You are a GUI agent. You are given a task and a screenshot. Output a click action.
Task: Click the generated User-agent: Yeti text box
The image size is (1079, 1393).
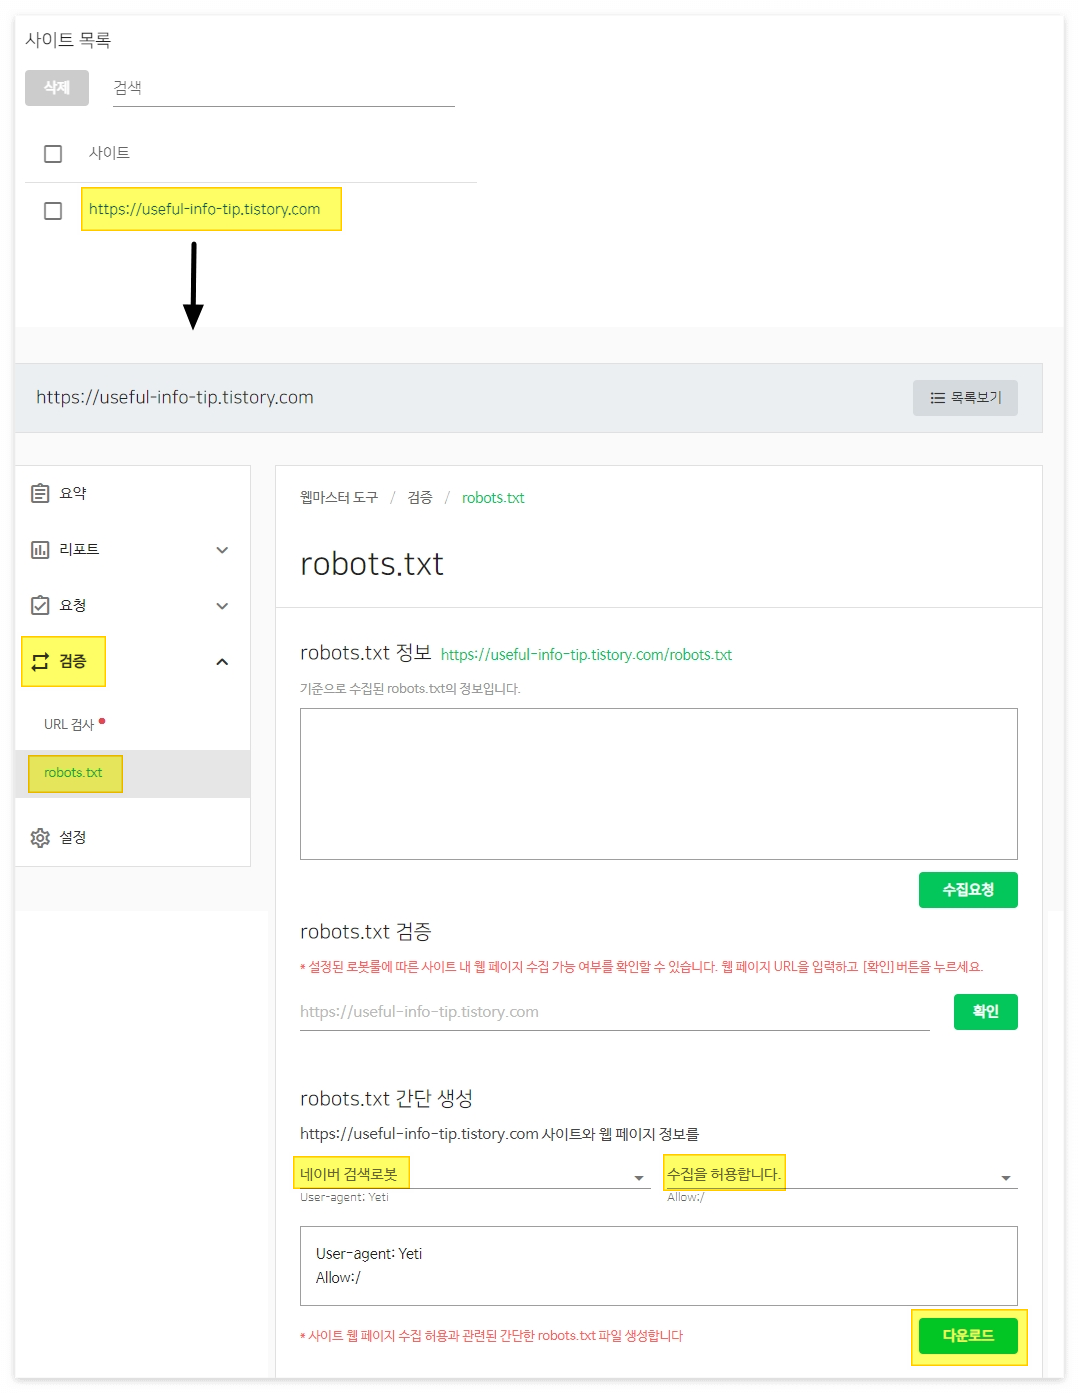pyautogui.click(x=658, y=1266)
